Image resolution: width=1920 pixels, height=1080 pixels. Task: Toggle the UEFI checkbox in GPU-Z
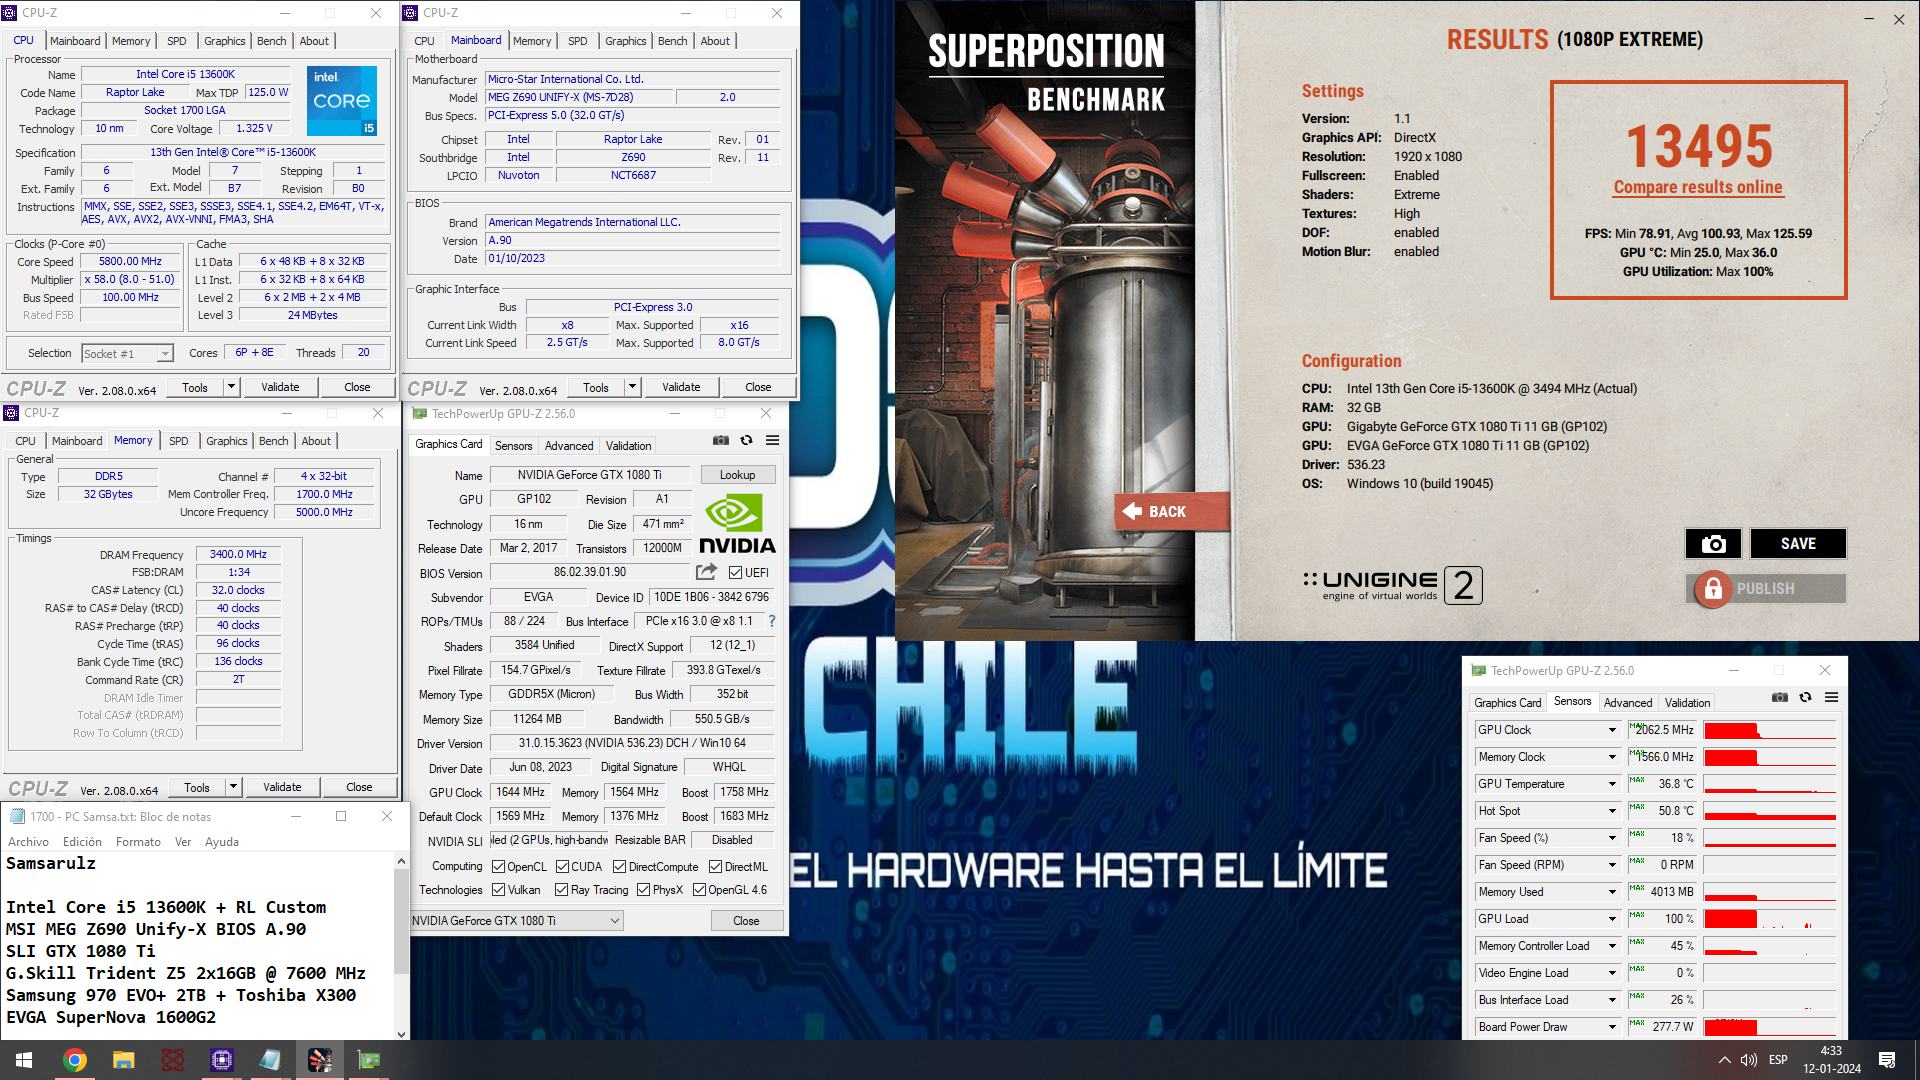(735, 573)
